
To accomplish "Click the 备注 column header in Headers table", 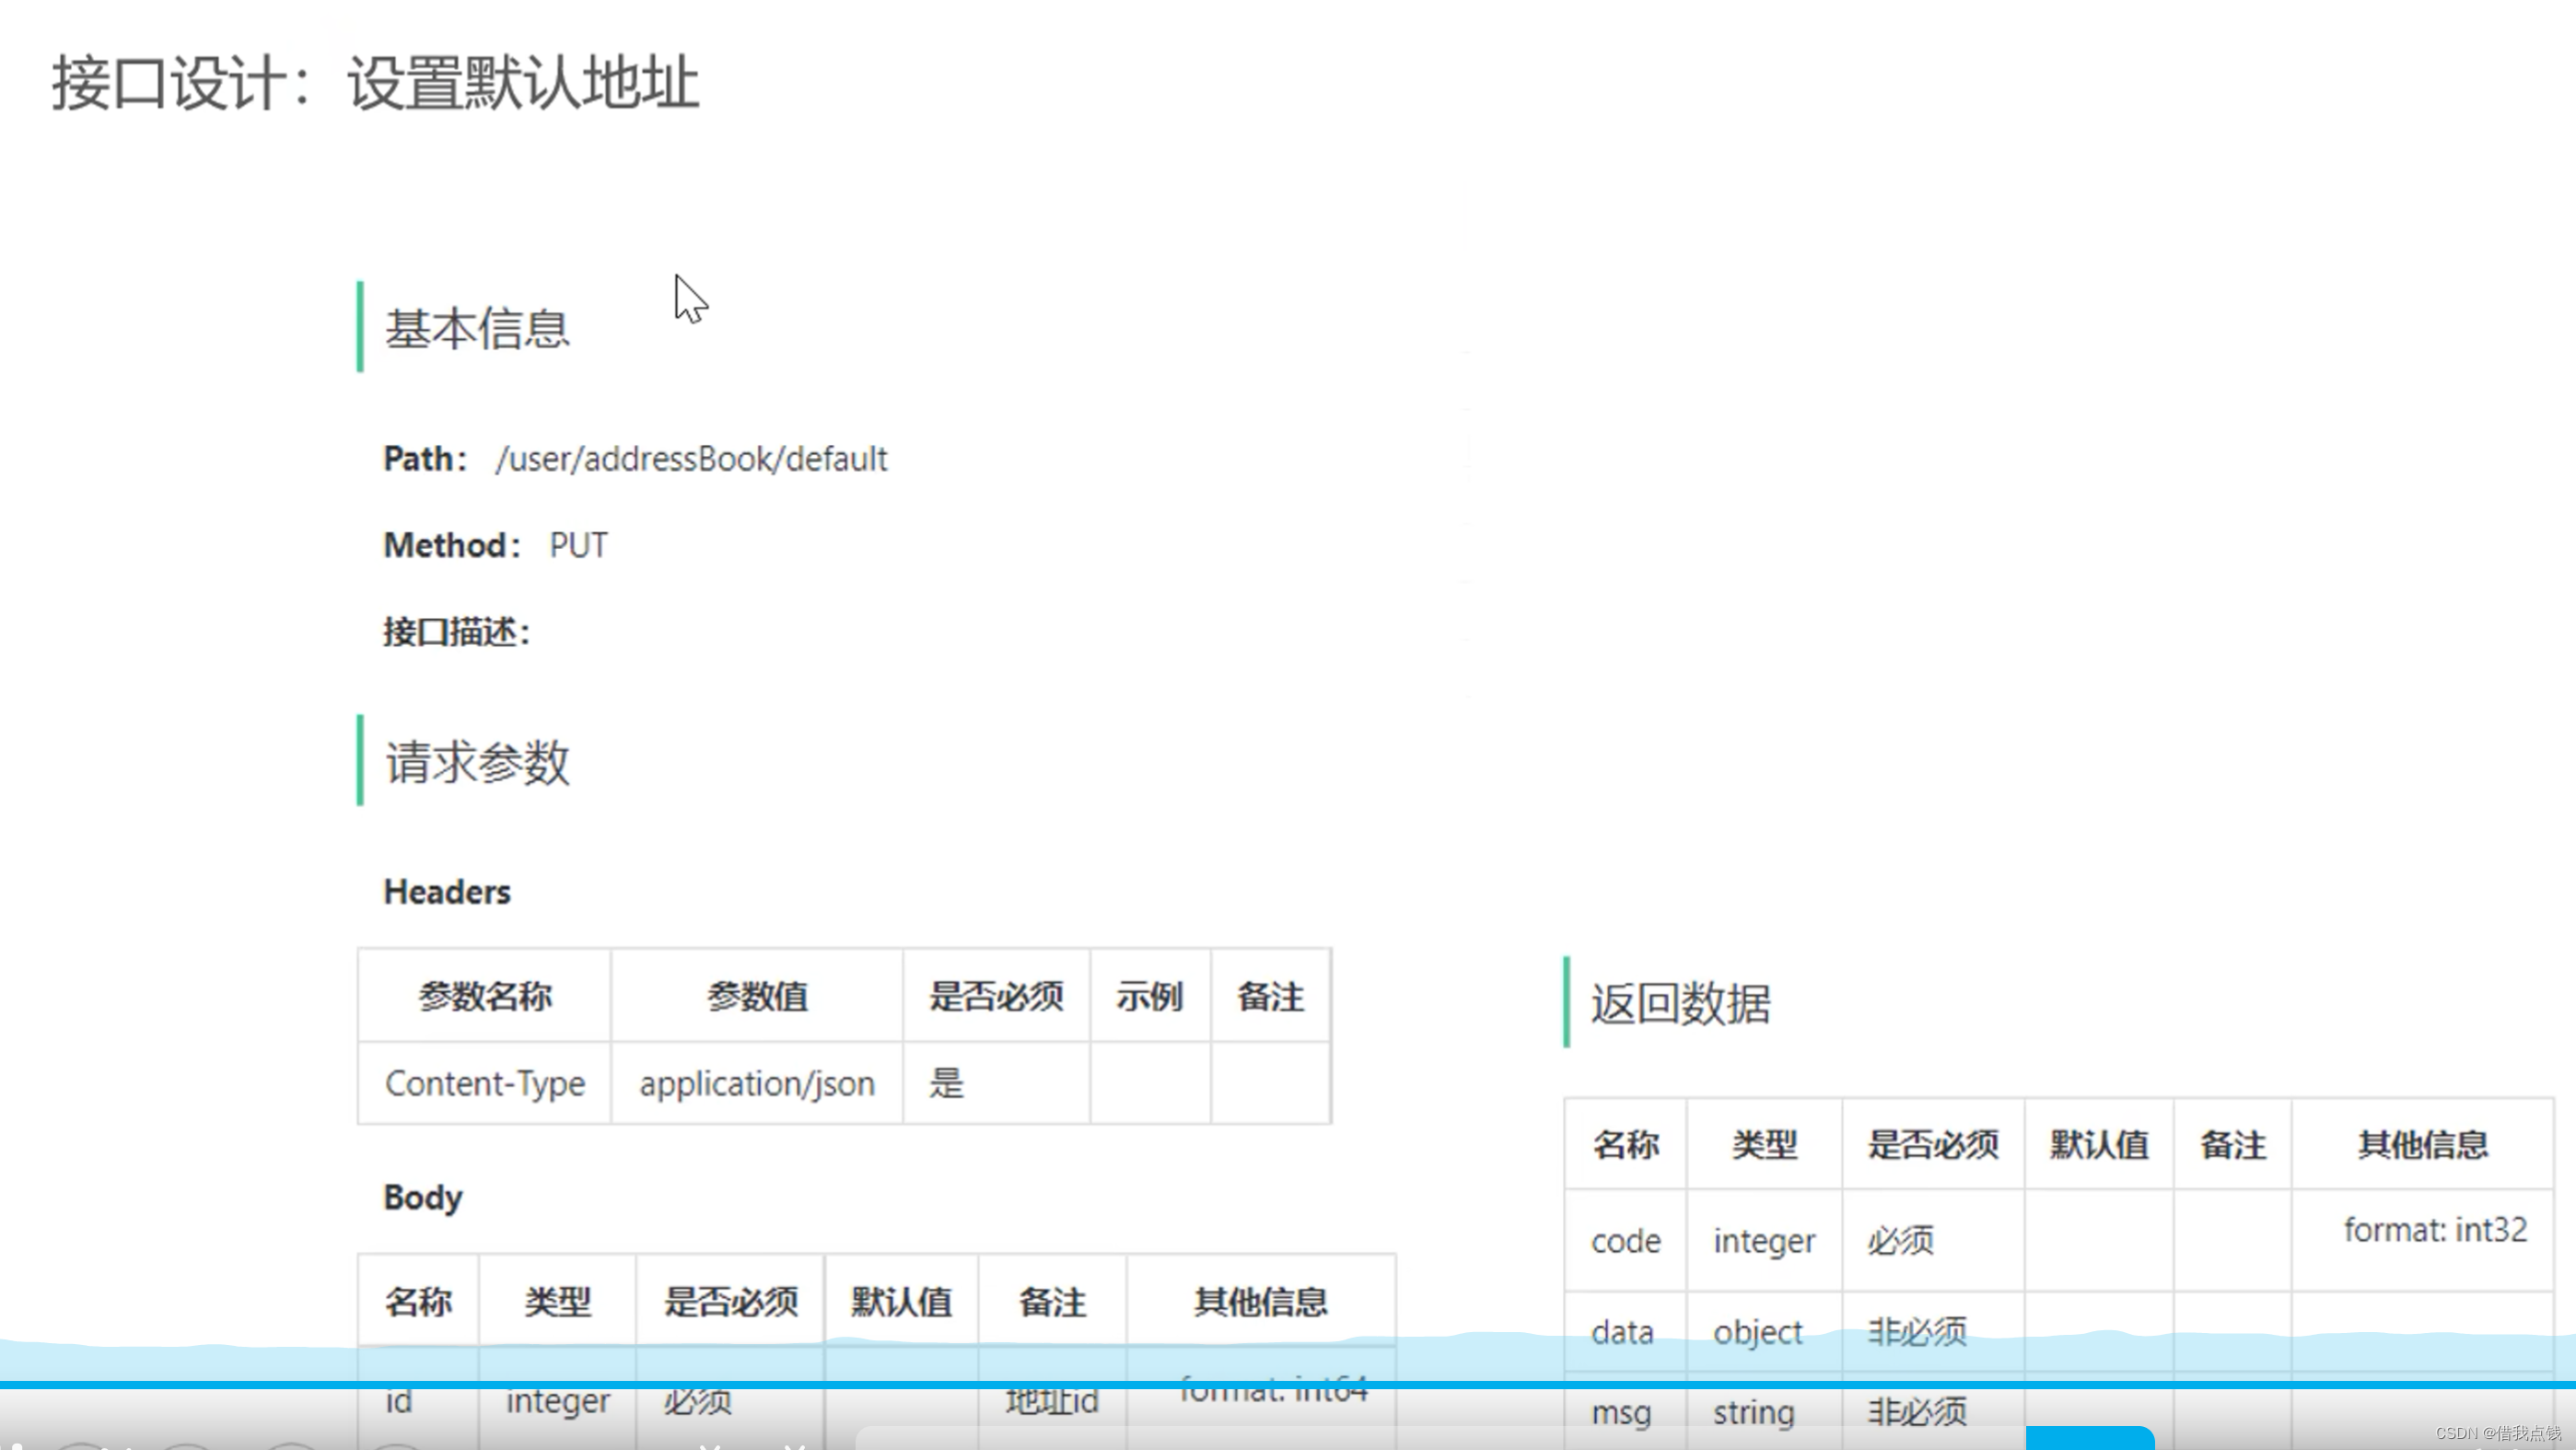I will point(1271,996).
